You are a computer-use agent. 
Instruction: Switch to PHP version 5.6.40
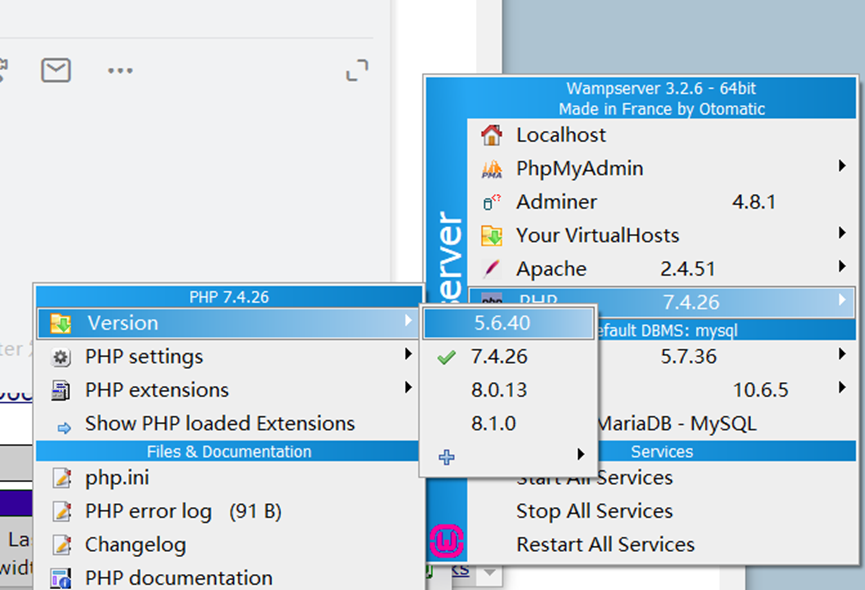(x=509, y=323)
